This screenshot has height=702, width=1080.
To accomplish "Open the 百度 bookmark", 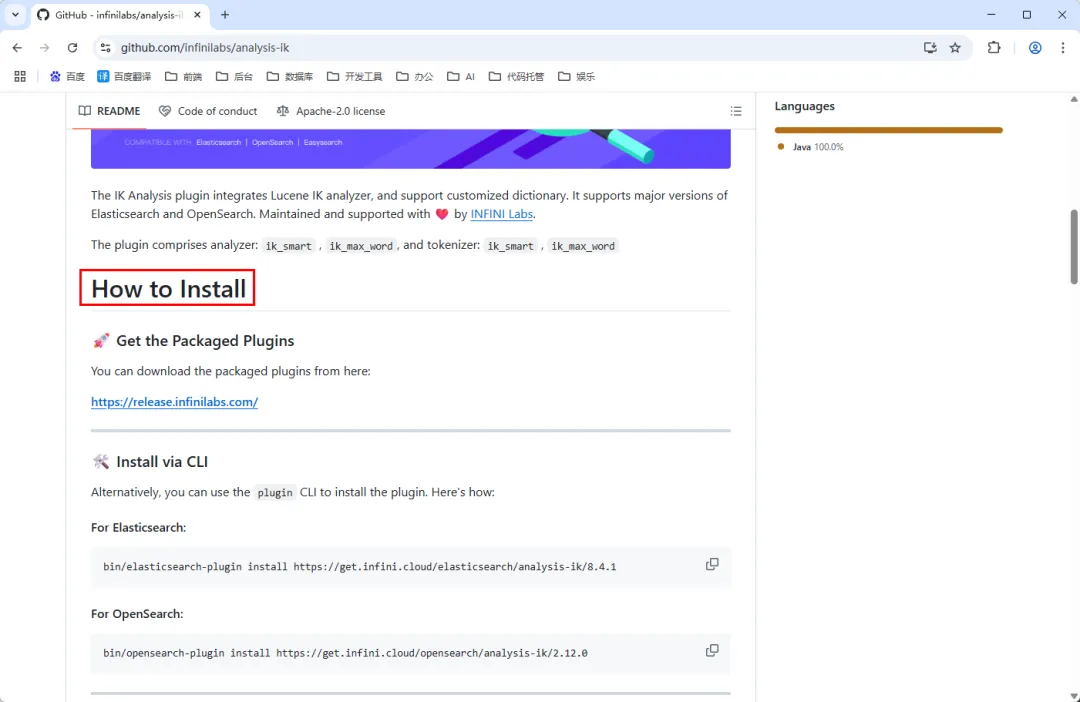I will pyautogui.click(x=67, y=76).
